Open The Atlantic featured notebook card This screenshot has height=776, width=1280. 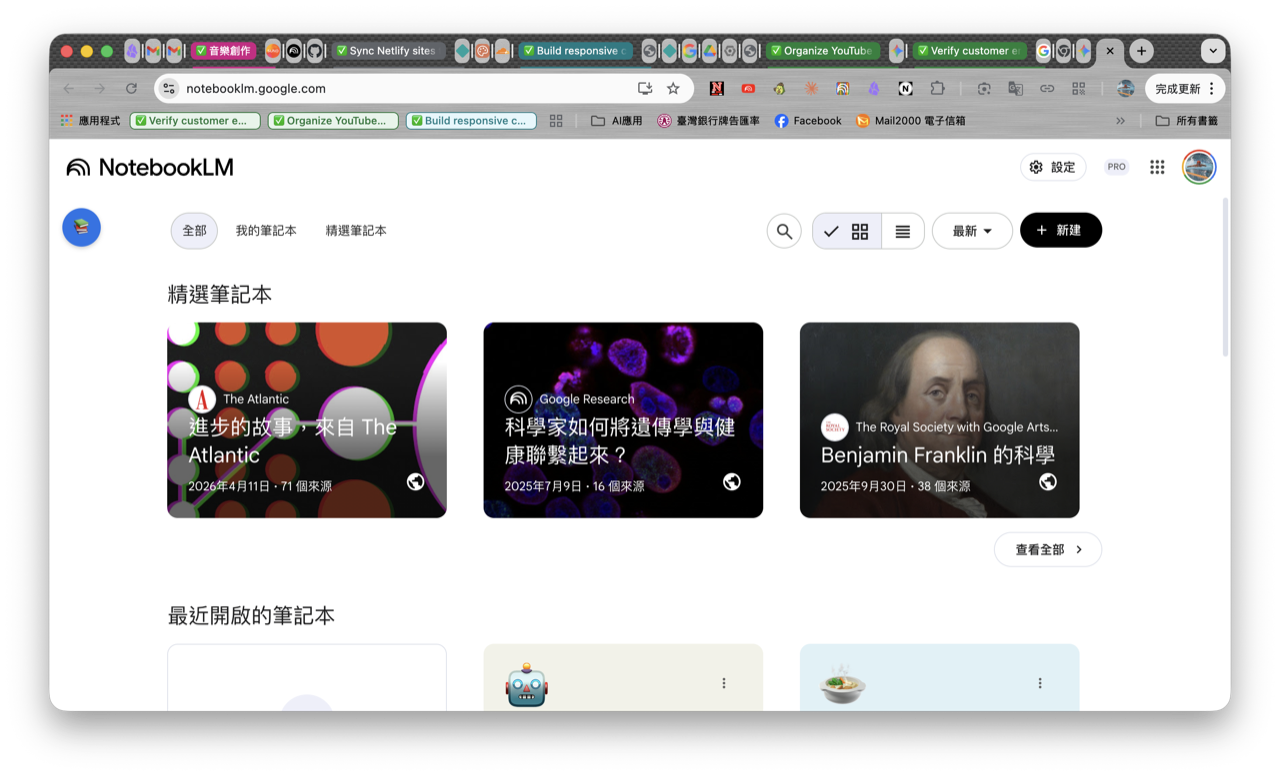(307, 420)
